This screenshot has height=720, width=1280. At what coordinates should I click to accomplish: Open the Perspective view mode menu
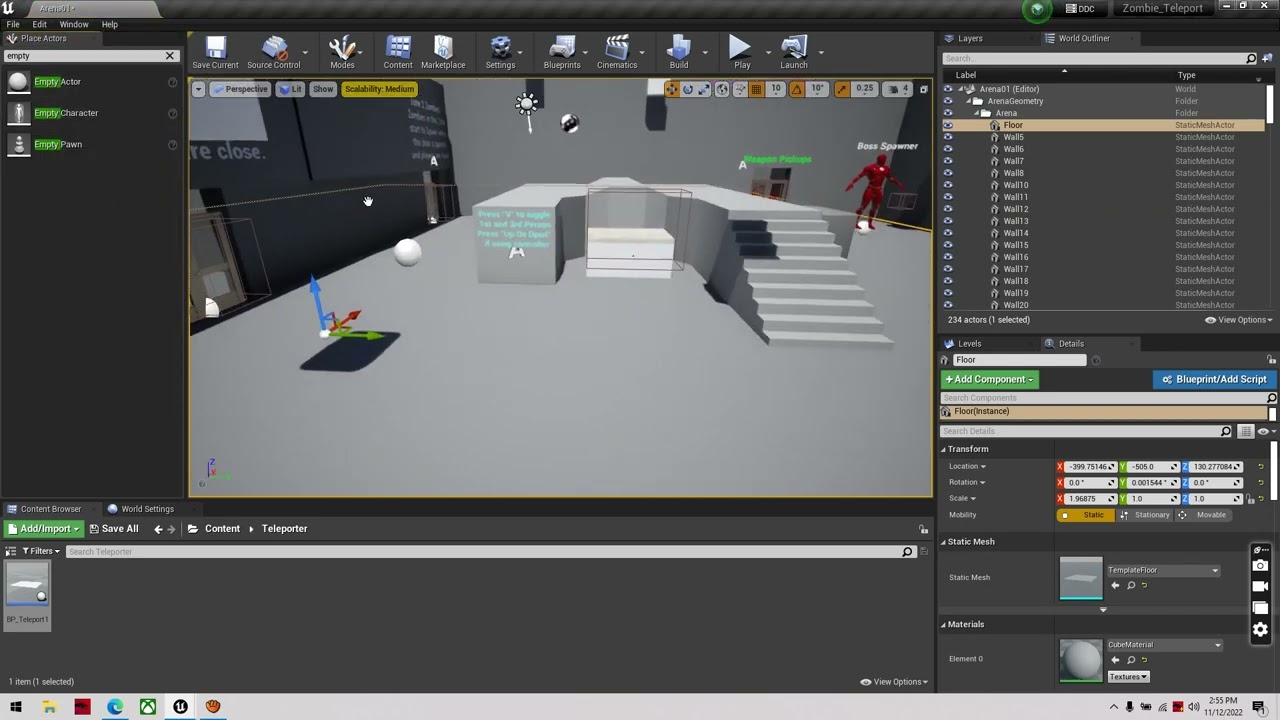click(240, 89)
